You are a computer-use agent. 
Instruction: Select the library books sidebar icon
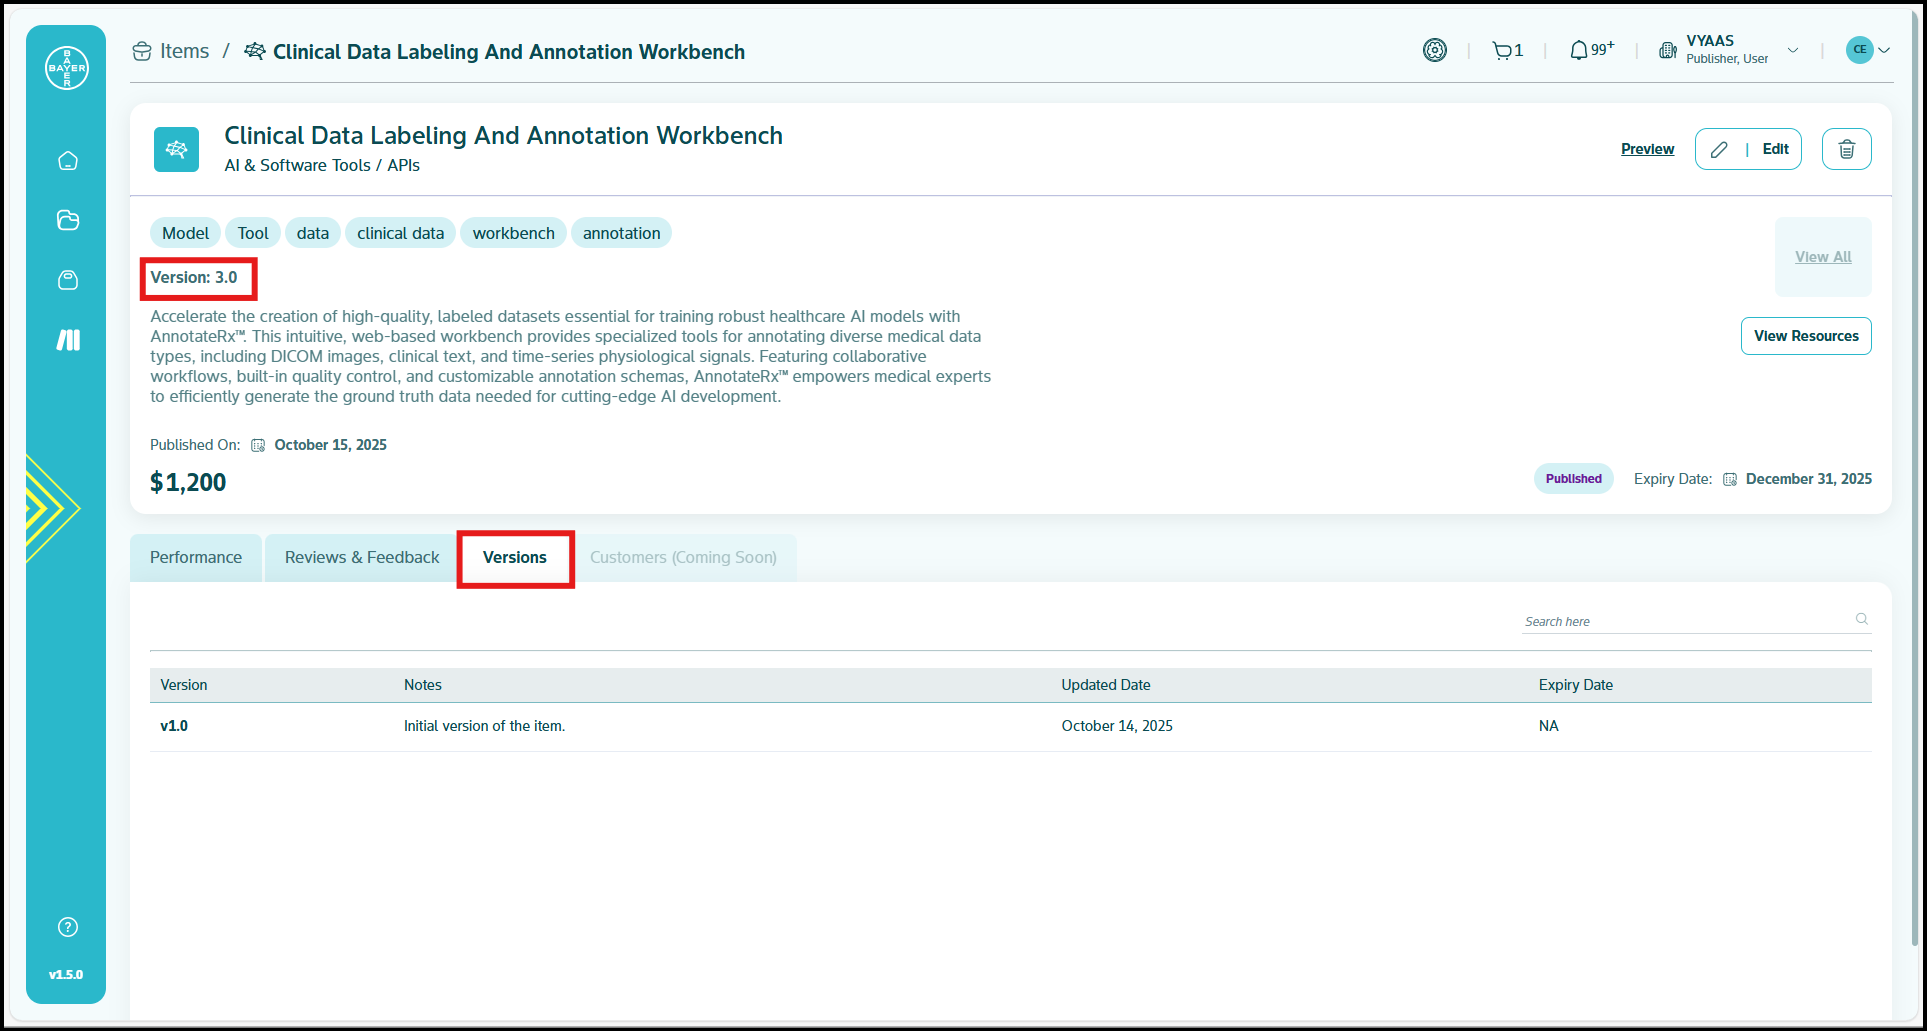point(68,340)
